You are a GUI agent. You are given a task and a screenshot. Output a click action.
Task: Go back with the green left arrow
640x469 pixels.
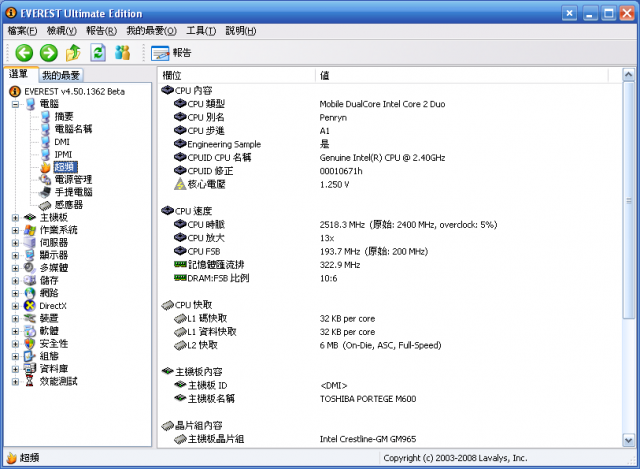(x=24, y=53)
